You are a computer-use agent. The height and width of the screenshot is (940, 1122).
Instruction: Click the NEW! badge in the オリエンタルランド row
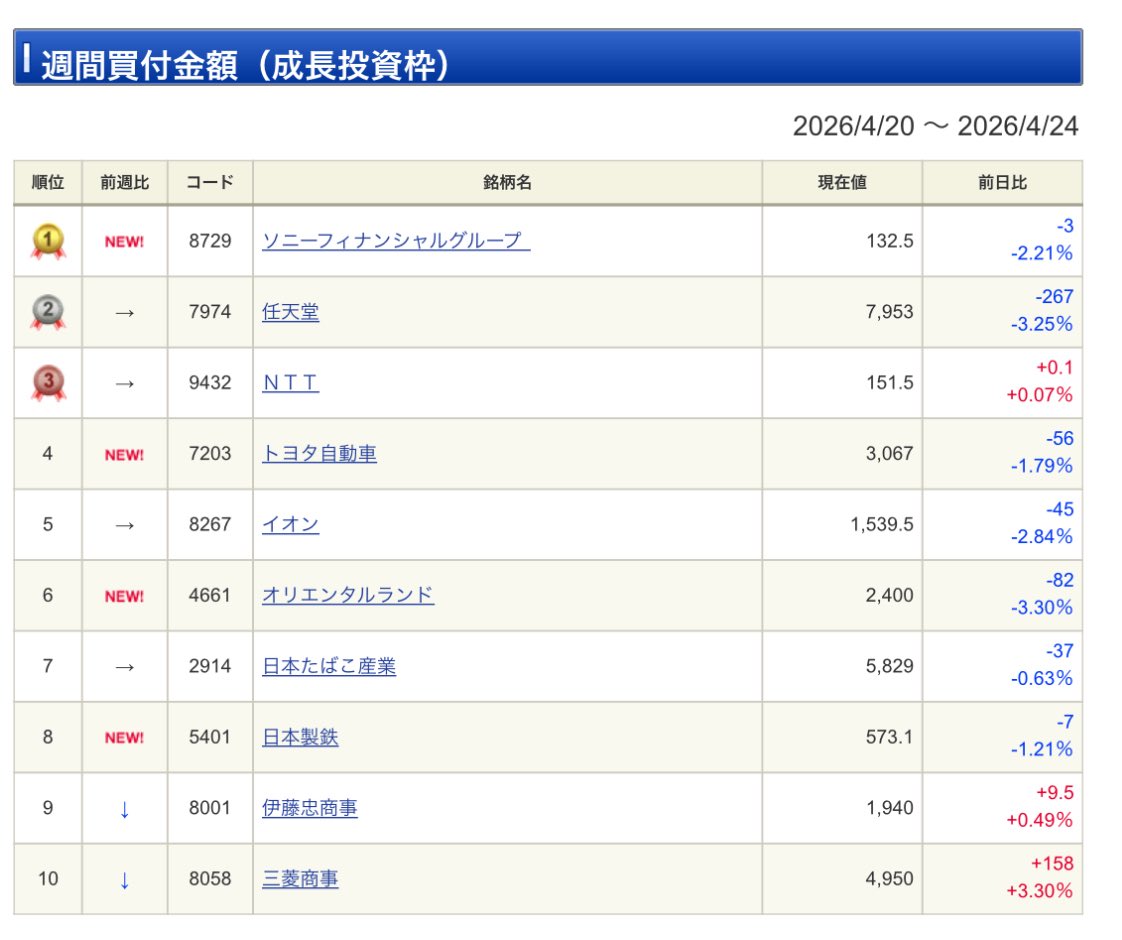124,596
